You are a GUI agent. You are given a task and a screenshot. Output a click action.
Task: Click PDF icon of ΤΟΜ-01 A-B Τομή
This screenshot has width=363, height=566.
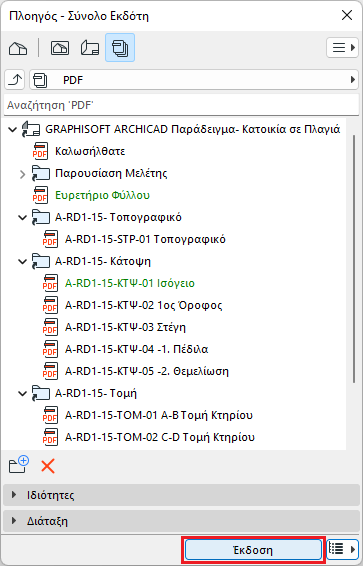50,415
